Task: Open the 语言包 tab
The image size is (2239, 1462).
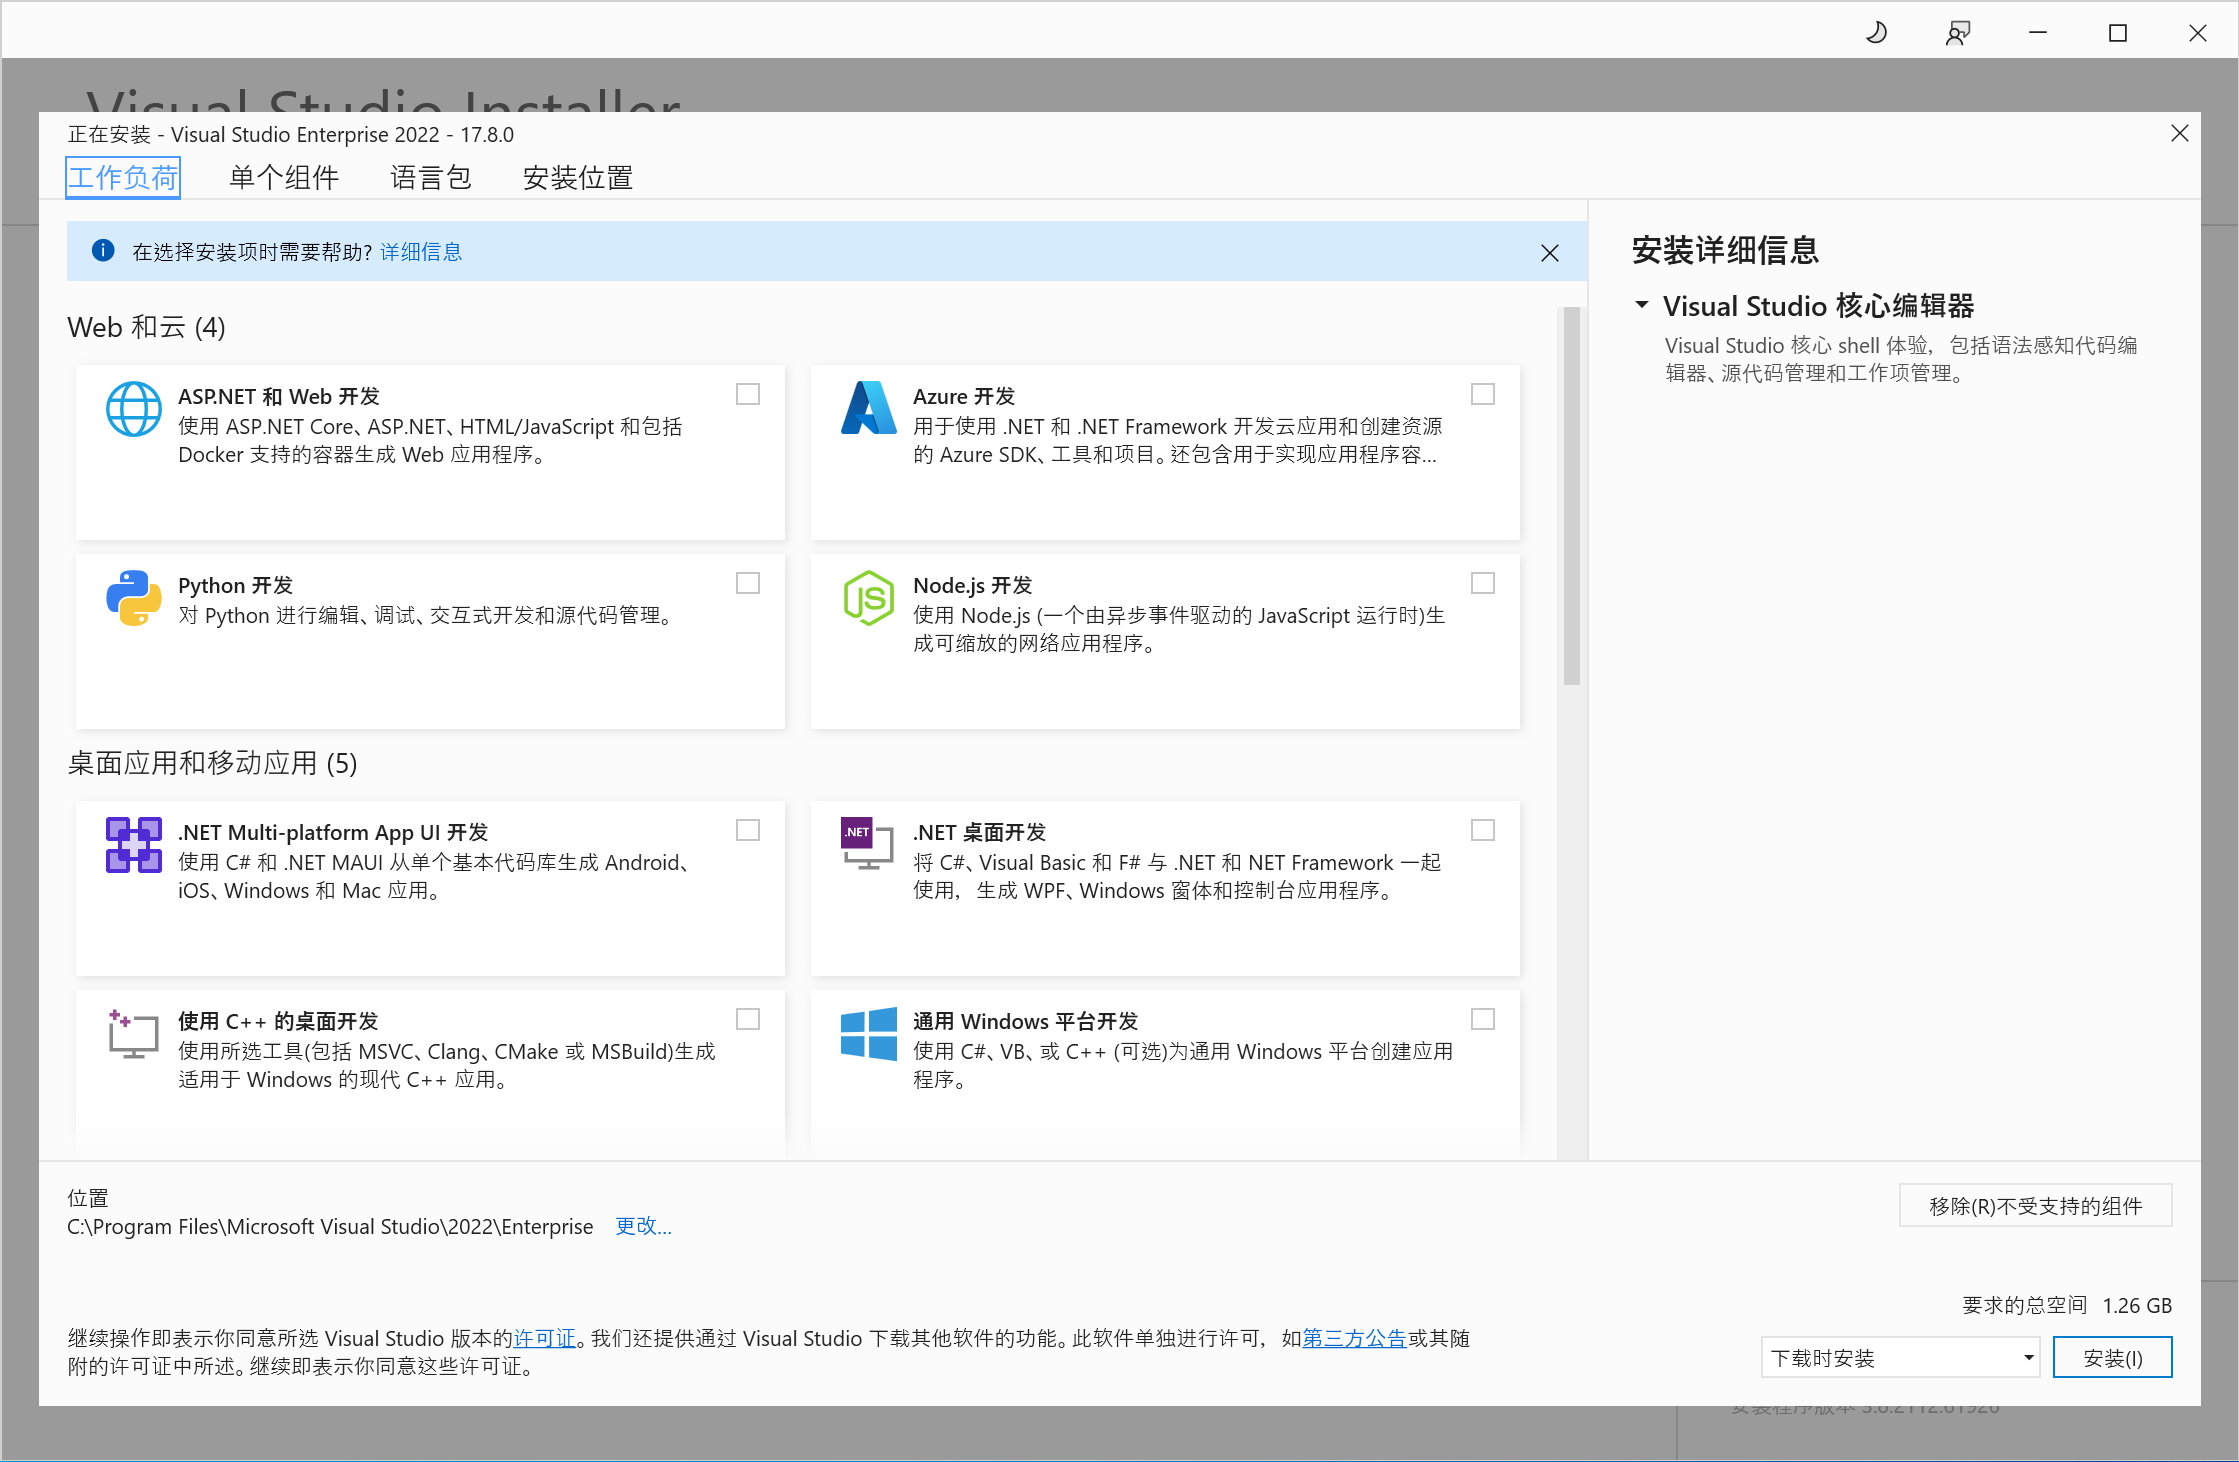Action: 431,178
